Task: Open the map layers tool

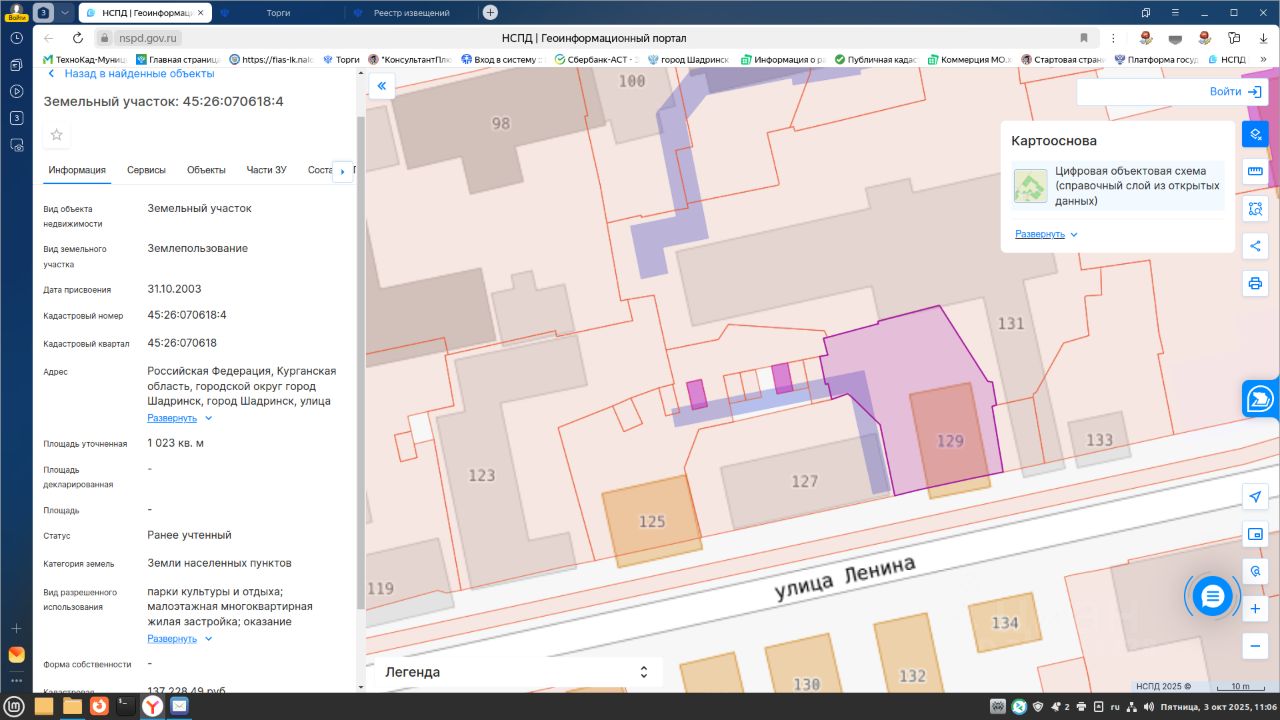Action: point(1255,134)
